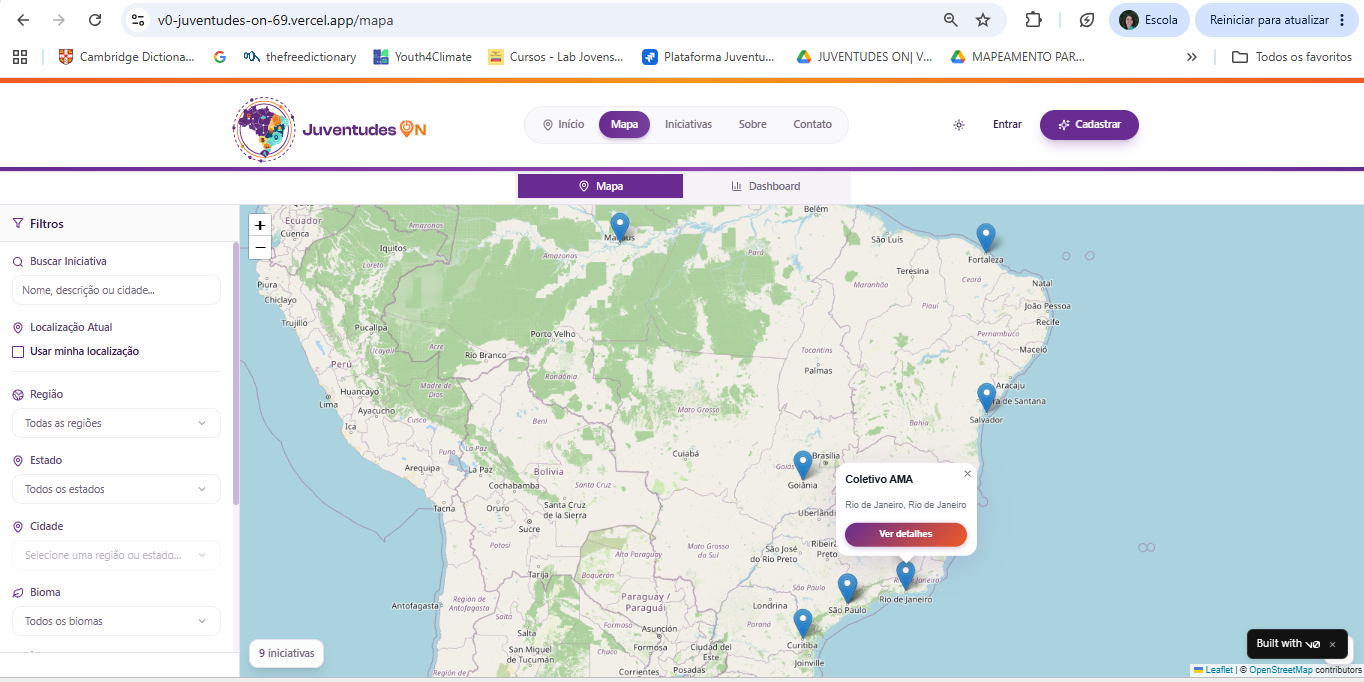Image resolution: width=1364 pixels, height=682 pixels.
Task: Bookmark this page with the star icon
Action: pyautogui.click(x=983, y=20)
